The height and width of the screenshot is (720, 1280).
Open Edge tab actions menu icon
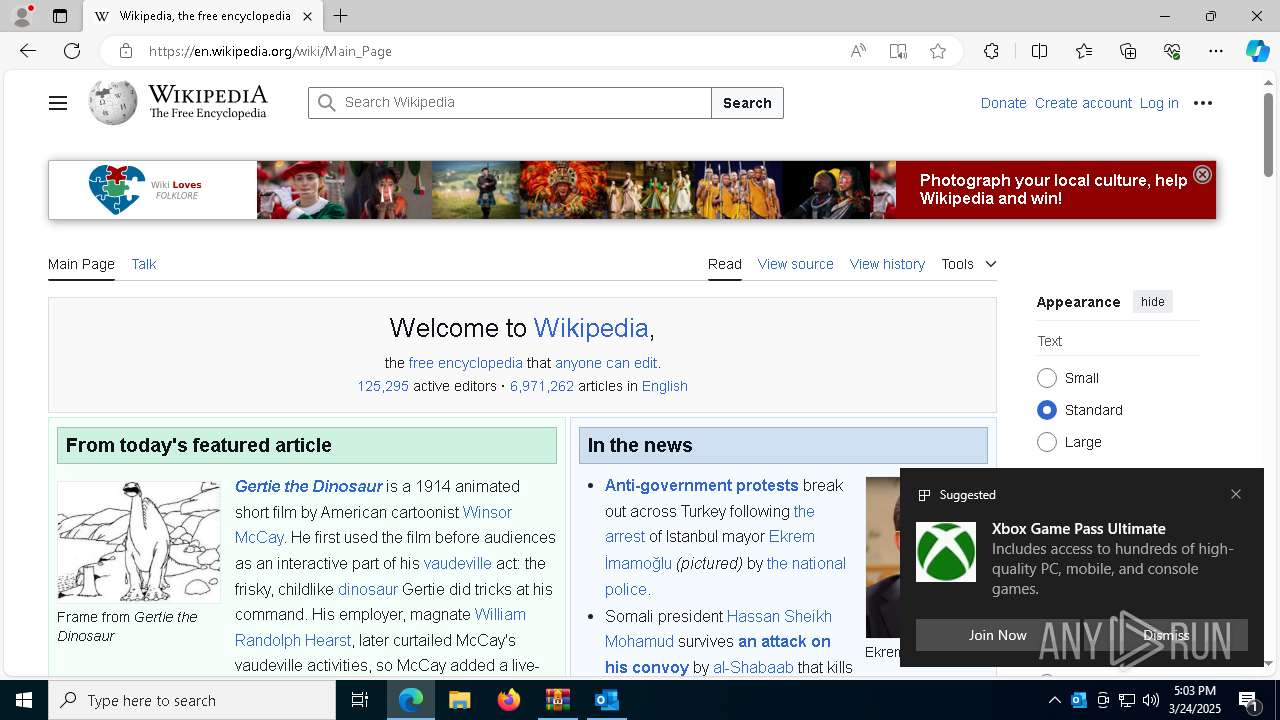point(60,16)
